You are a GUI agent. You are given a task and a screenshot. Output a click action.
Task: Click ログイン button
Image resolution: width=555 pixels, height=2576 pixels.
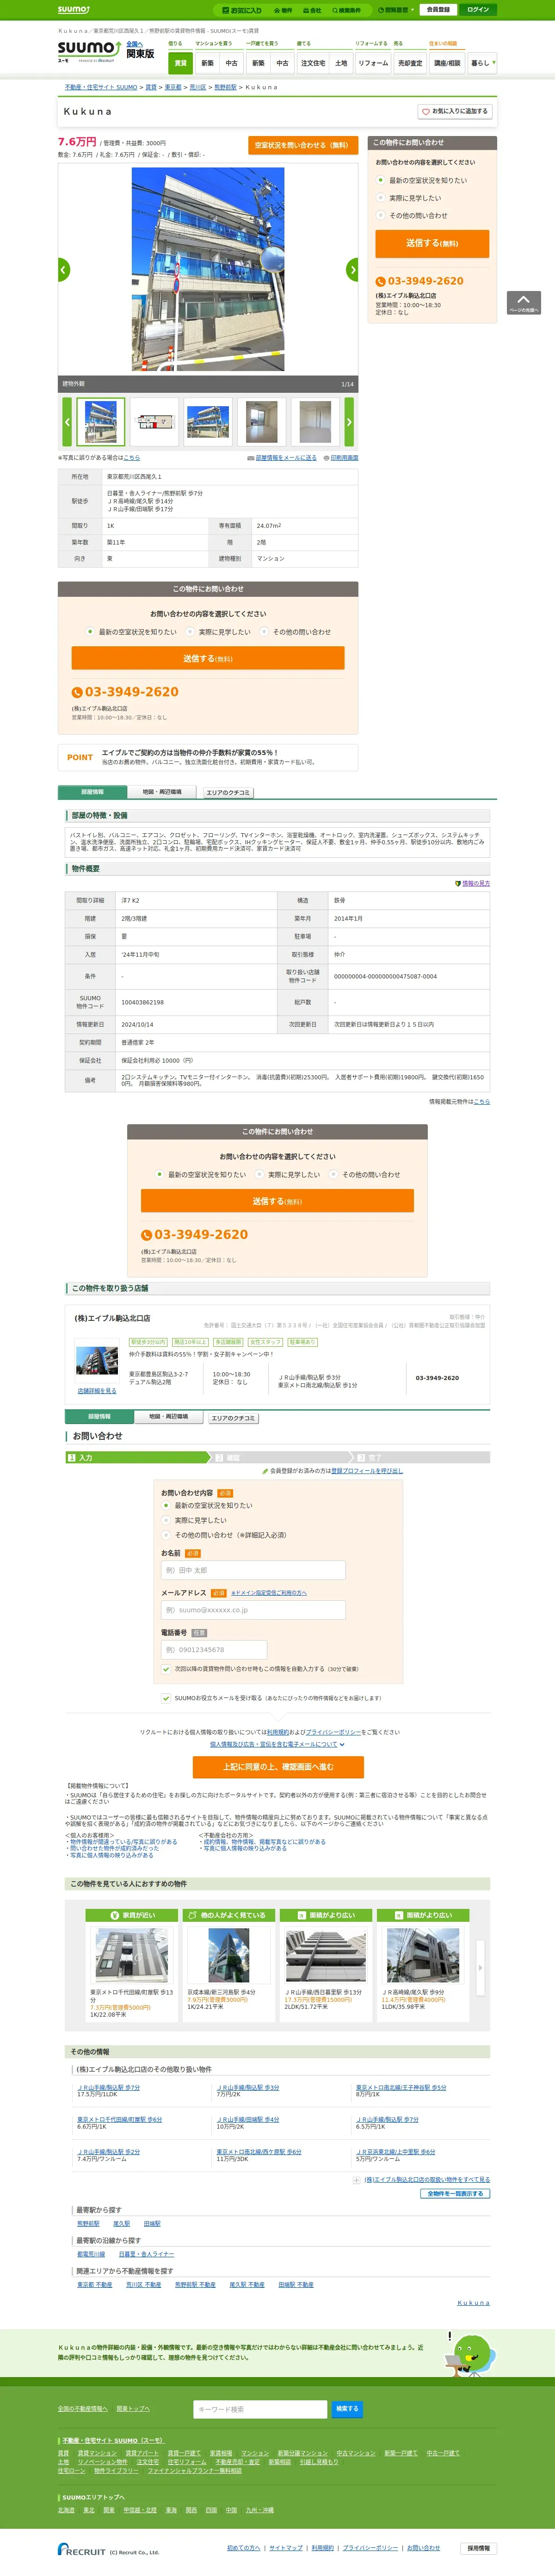tap(478, 10)
